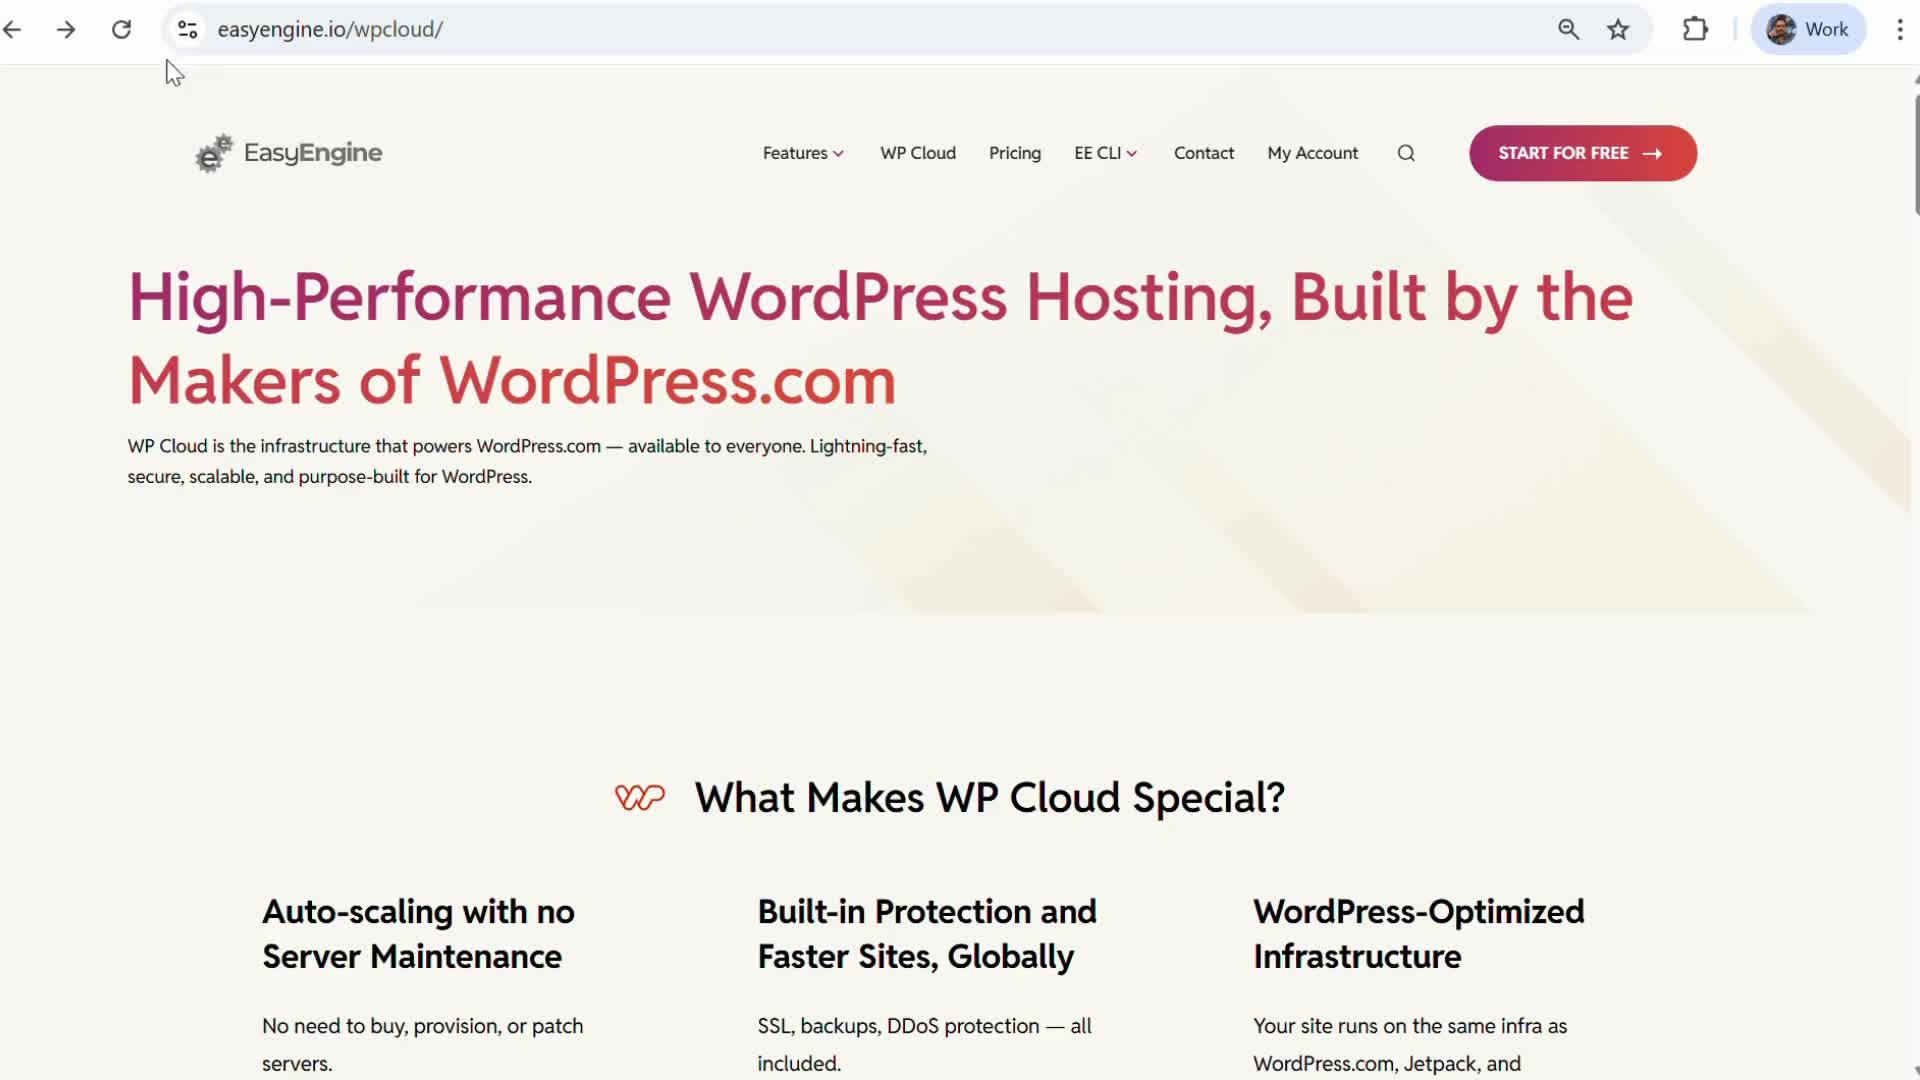Bookmark this page with star icon

coord(1618,29)
